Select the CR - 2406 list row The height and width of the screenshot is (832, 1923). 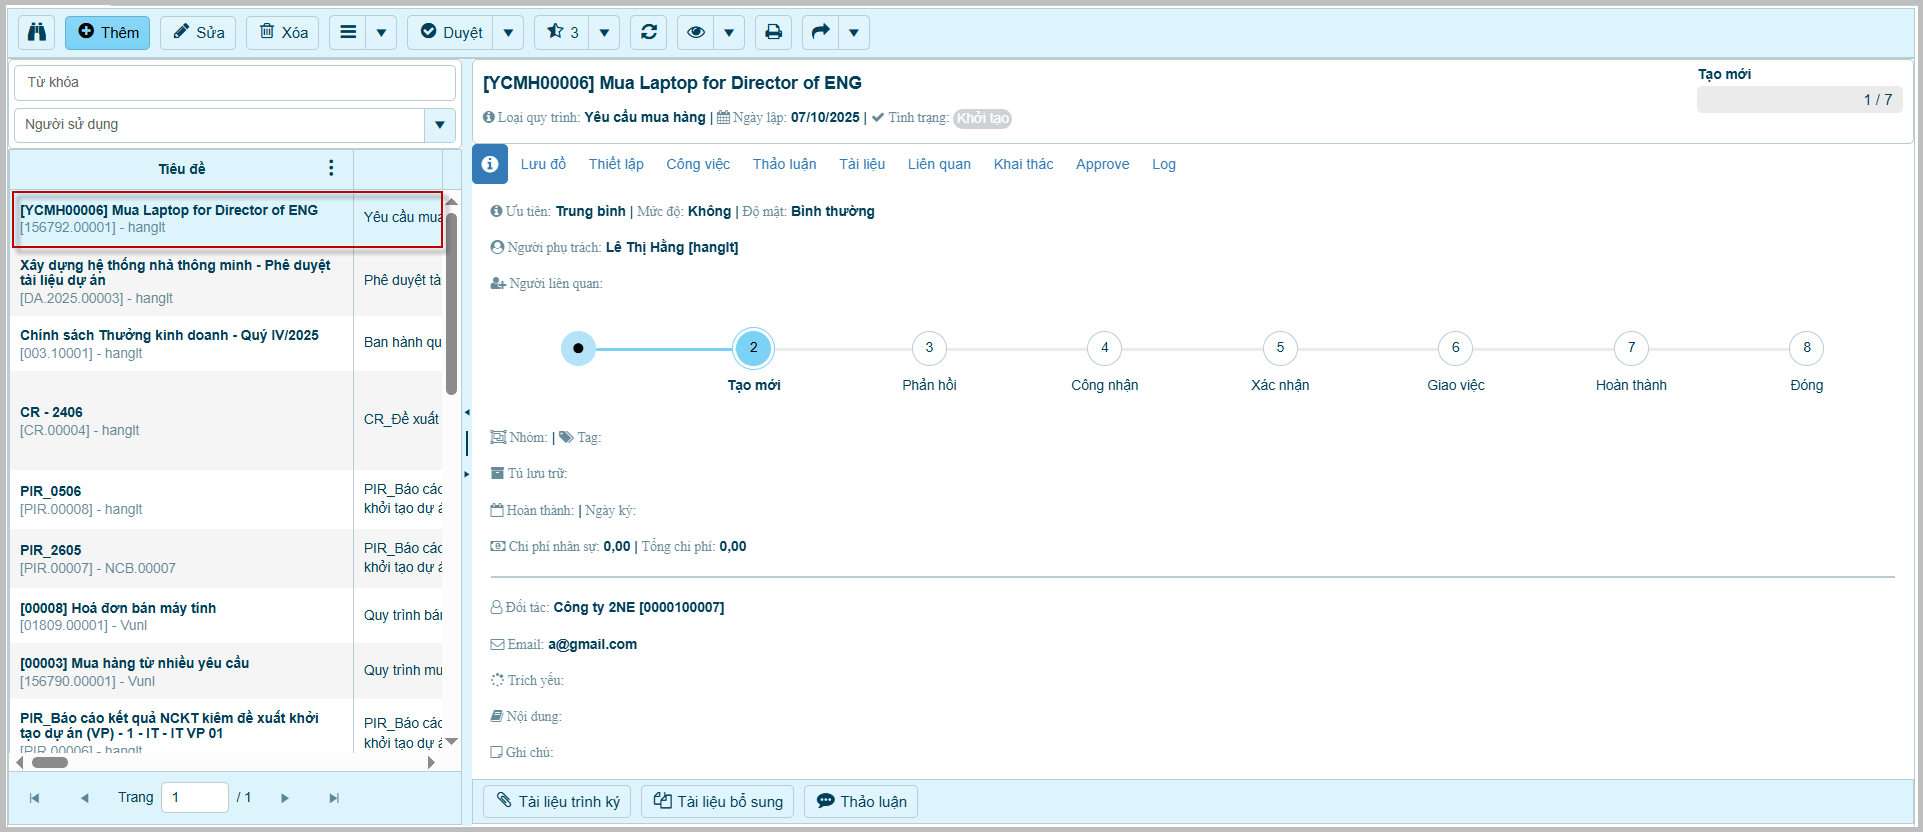click(x=180, y=421)
